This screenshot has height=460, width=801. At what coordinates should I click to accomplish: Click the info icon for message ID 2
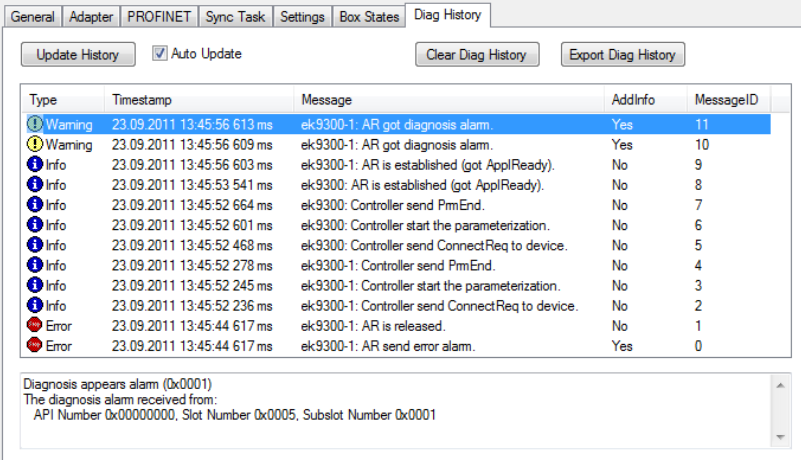(x=35, y=305)
